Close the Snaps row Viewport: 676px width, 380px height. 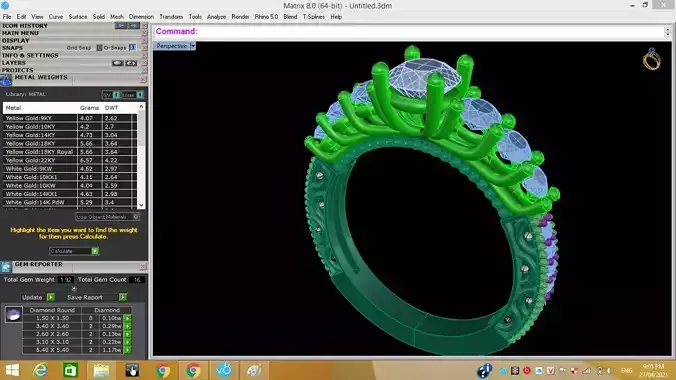144,48
